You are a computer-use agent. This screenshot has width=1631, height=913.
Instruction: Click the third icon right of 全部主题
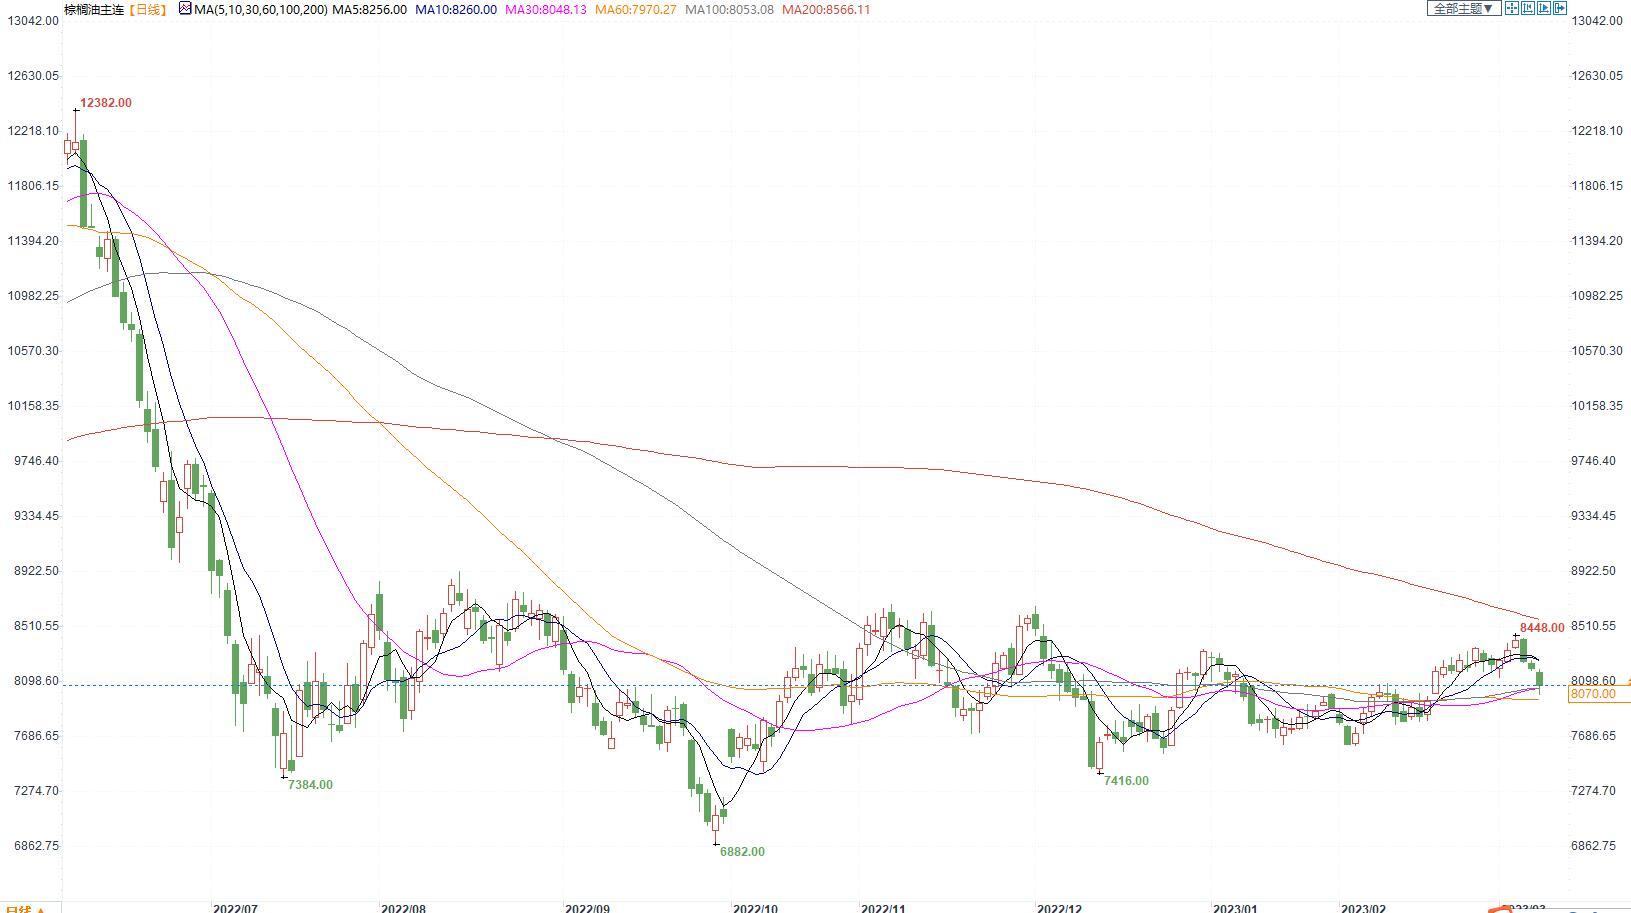point(1544,8)
